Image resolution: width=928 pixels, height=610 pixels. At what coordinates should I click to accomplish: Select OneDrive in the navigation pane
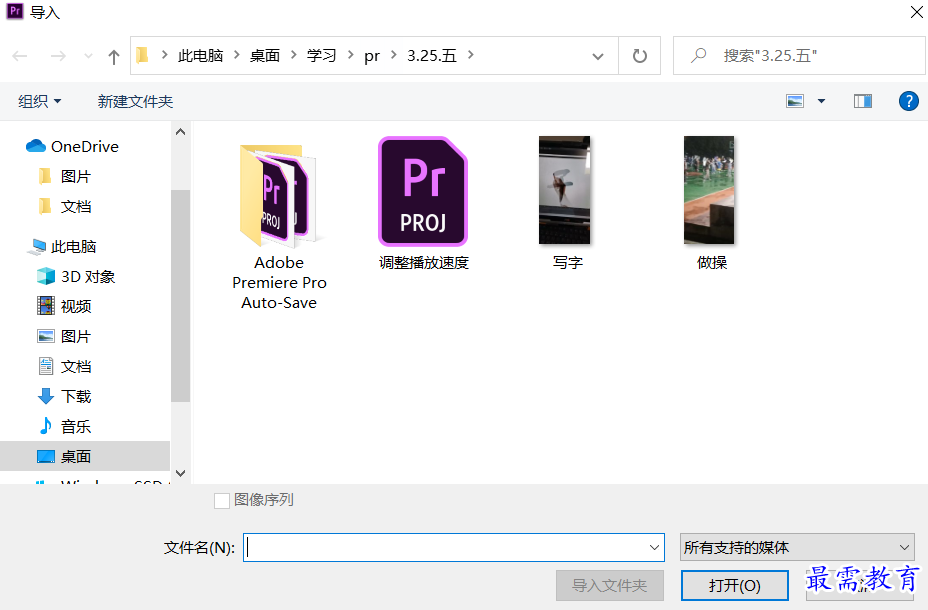point(72,146)
